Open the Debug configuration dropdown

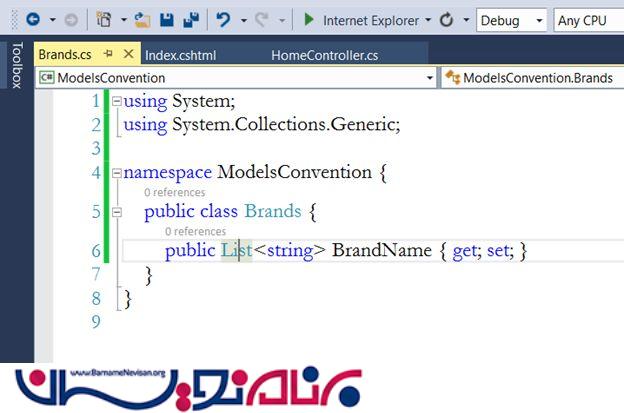click(511, 19)
